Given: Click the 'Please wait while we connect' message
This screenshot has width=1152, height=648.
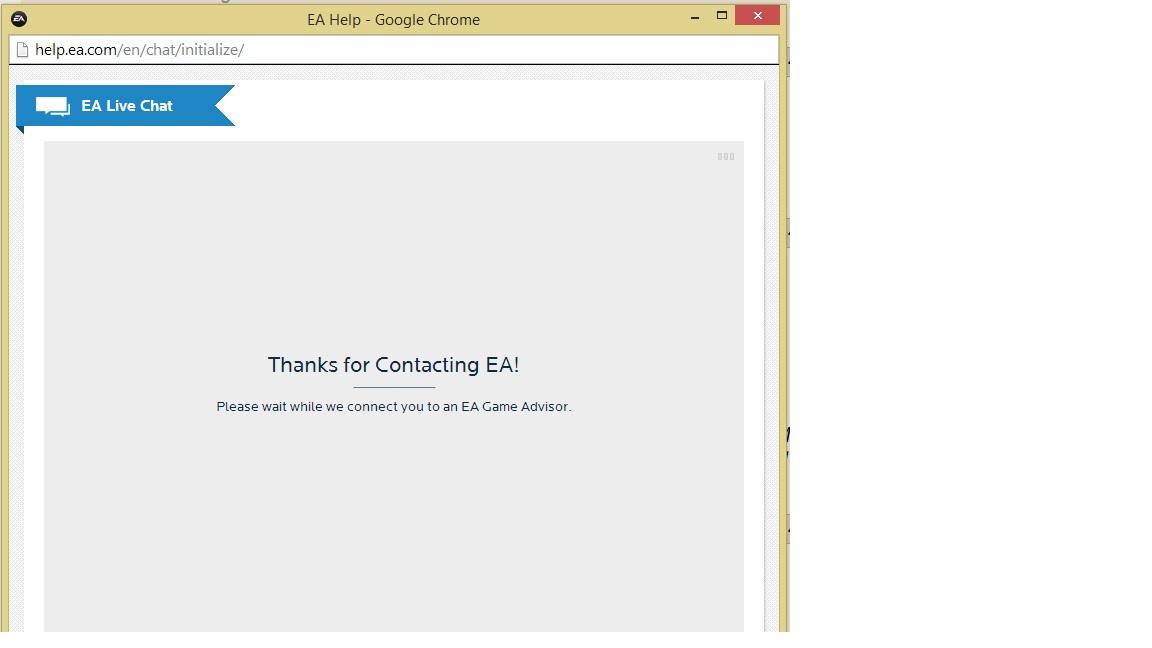Looking at the screenshot, I should pos(394,406).
